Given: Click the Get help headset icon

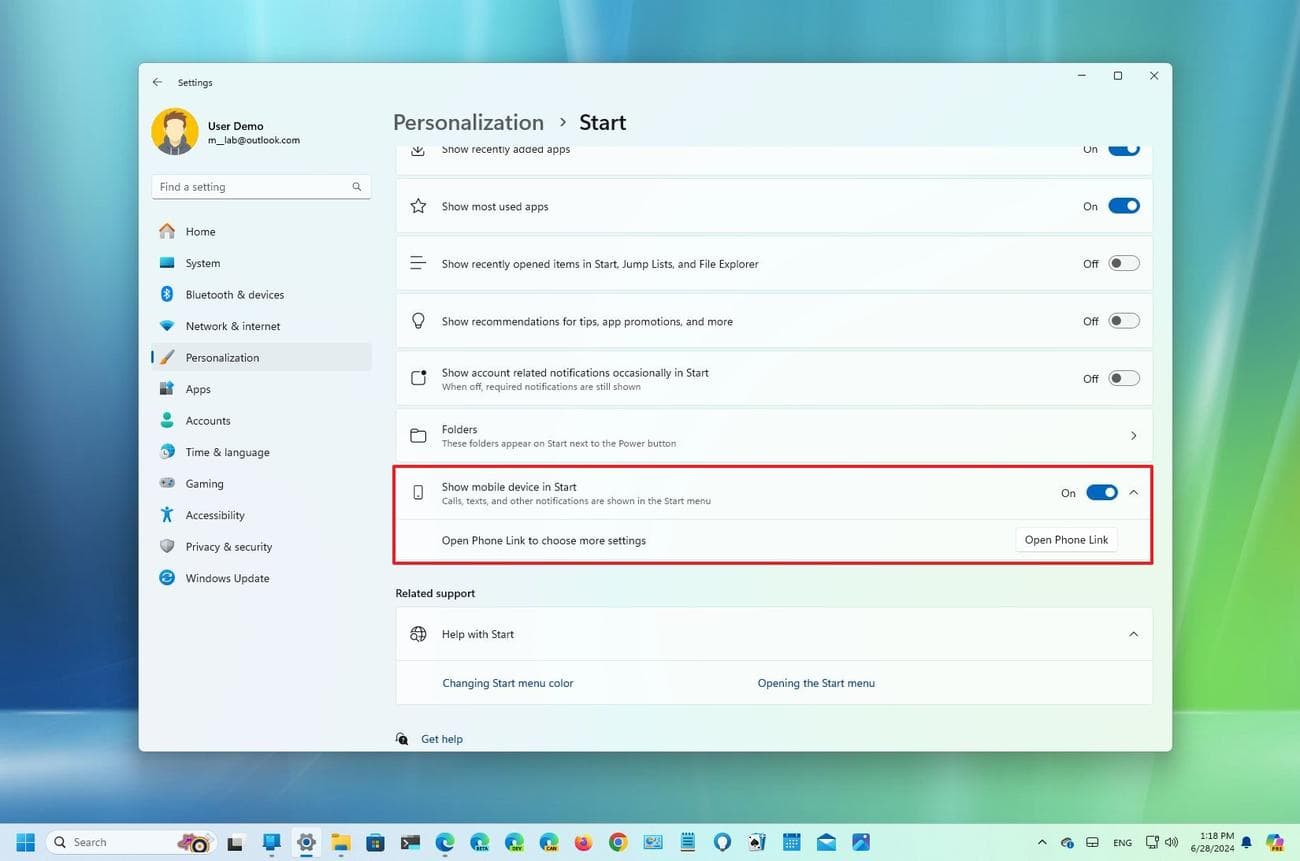Looking at the screenshot, I should 402,739.
